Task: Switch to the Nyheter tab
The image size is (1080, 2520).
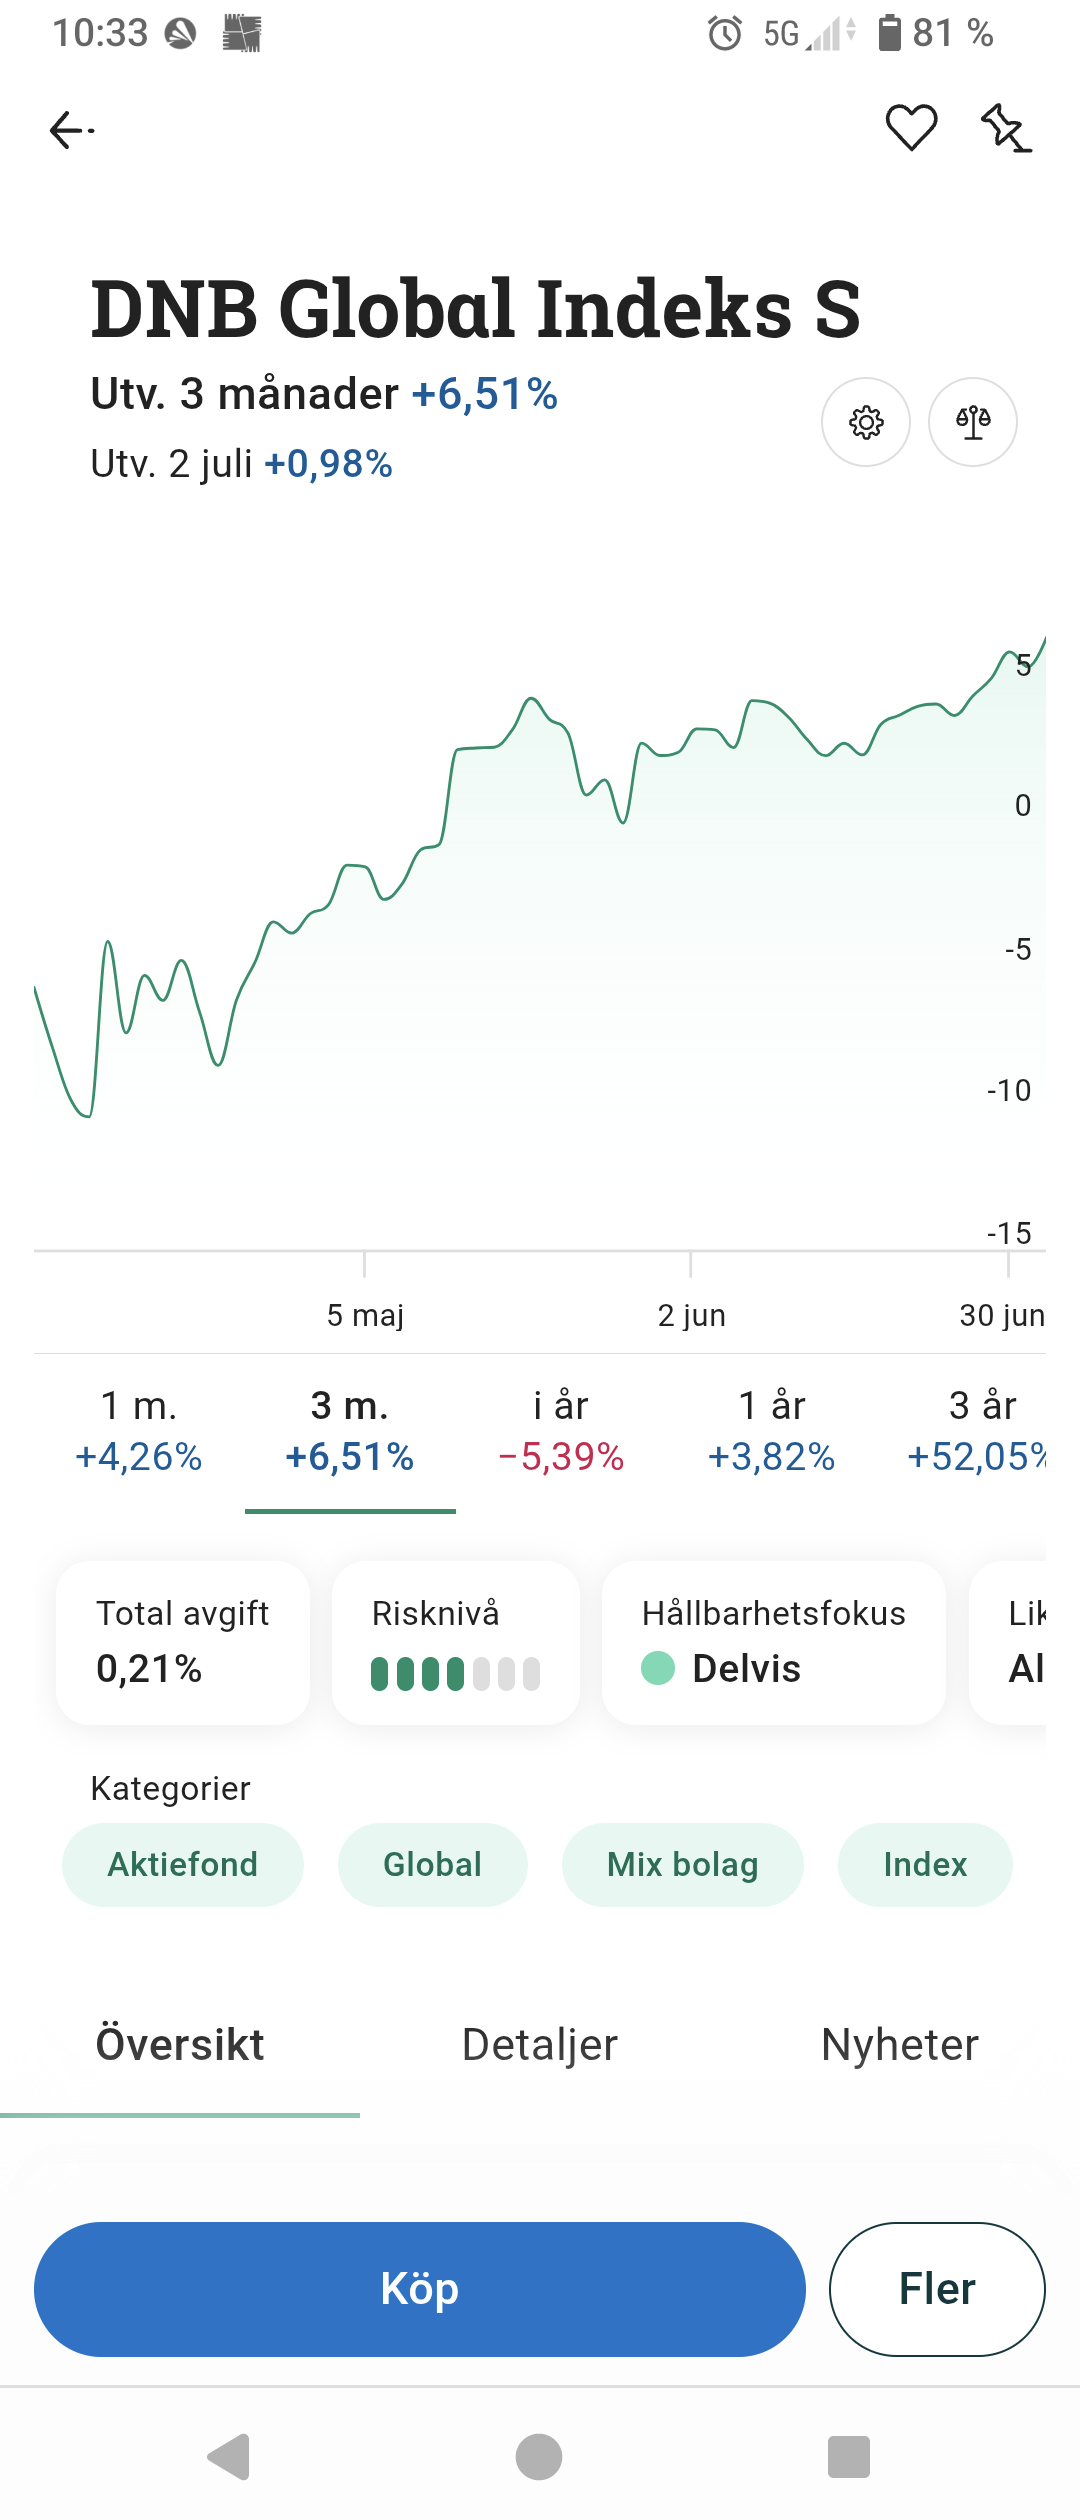Action: [900, 2045]
